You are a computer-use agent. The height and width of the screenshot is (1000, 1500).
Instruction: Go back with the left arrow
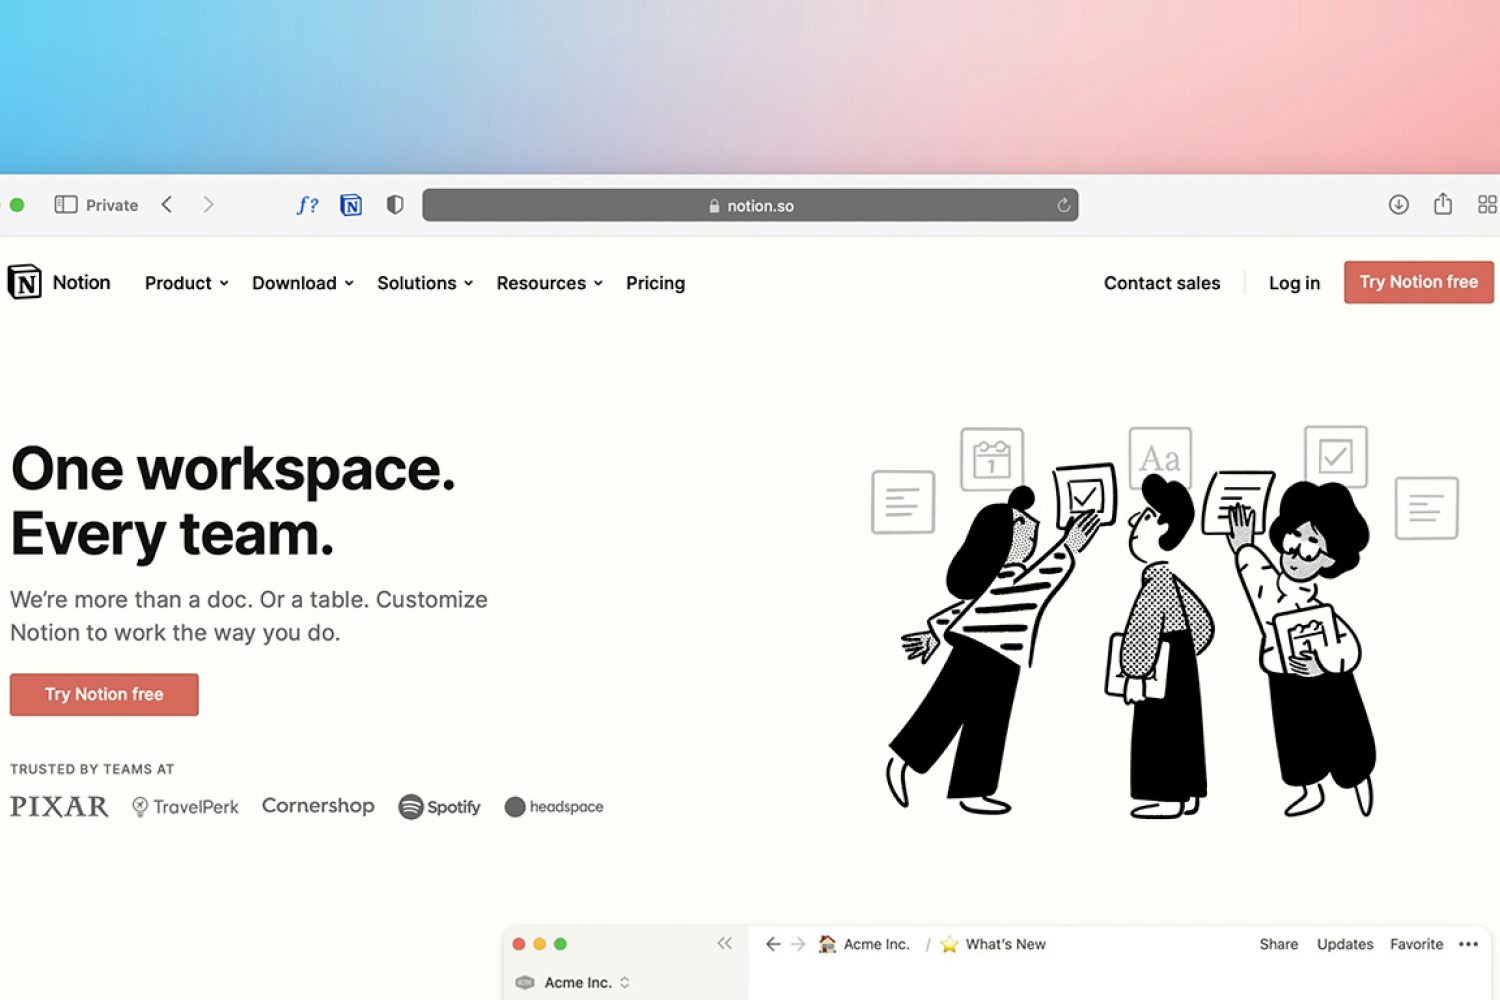[167, 205]
